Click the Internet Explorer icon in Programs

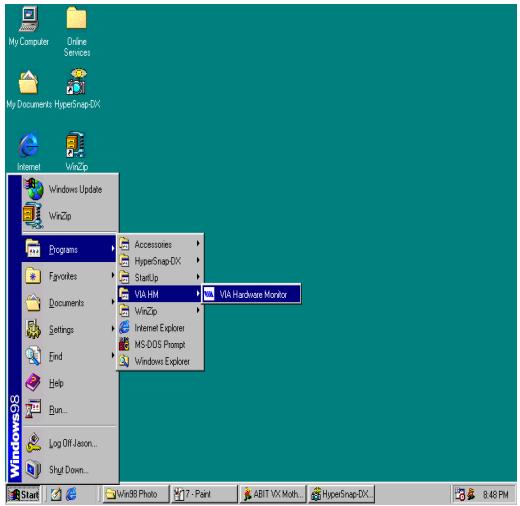(x=124, y=327)
